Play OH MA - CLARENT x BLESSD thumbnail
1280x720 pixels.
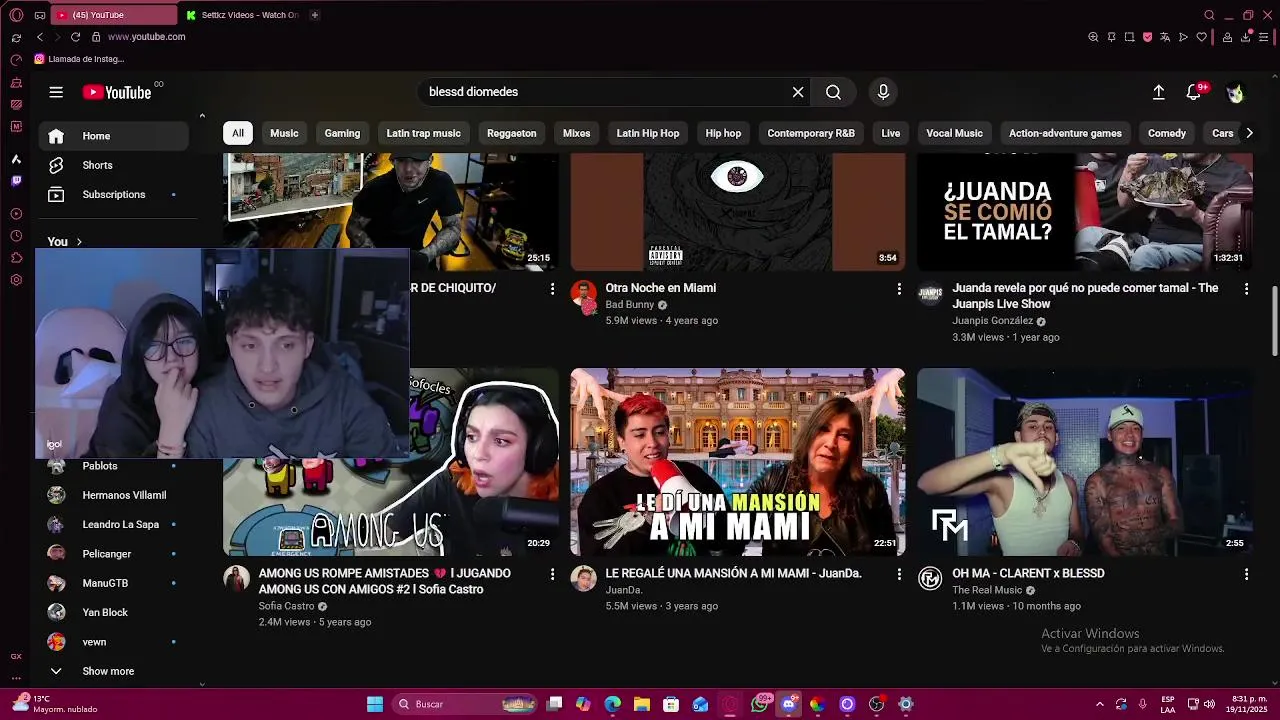click(1084, 462)
